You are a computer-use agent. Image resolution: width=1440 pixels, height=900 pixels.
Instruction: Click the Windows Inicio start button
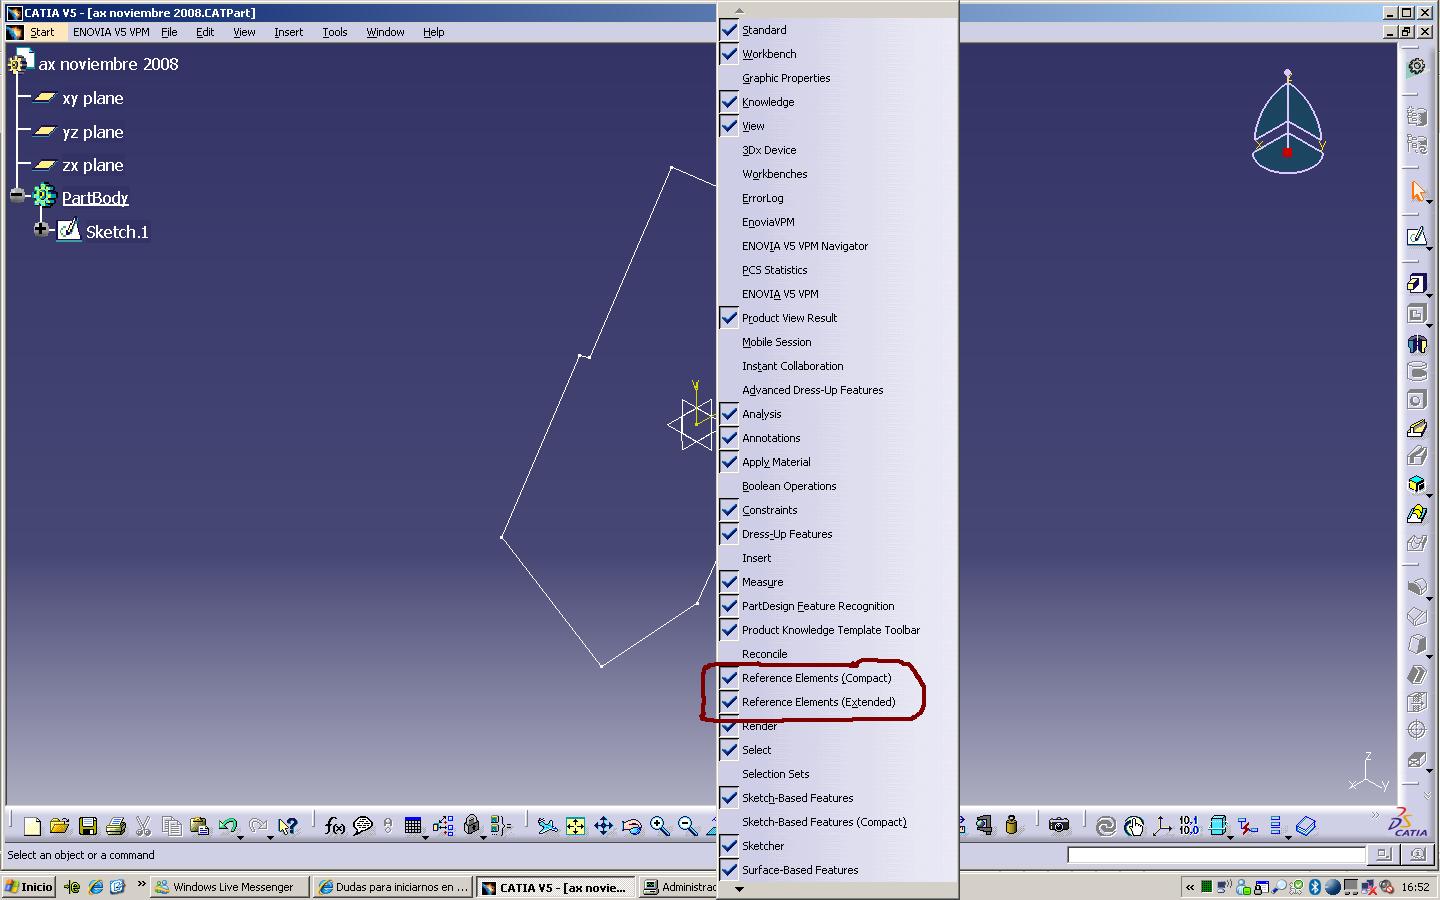click(x=28, y=887)
